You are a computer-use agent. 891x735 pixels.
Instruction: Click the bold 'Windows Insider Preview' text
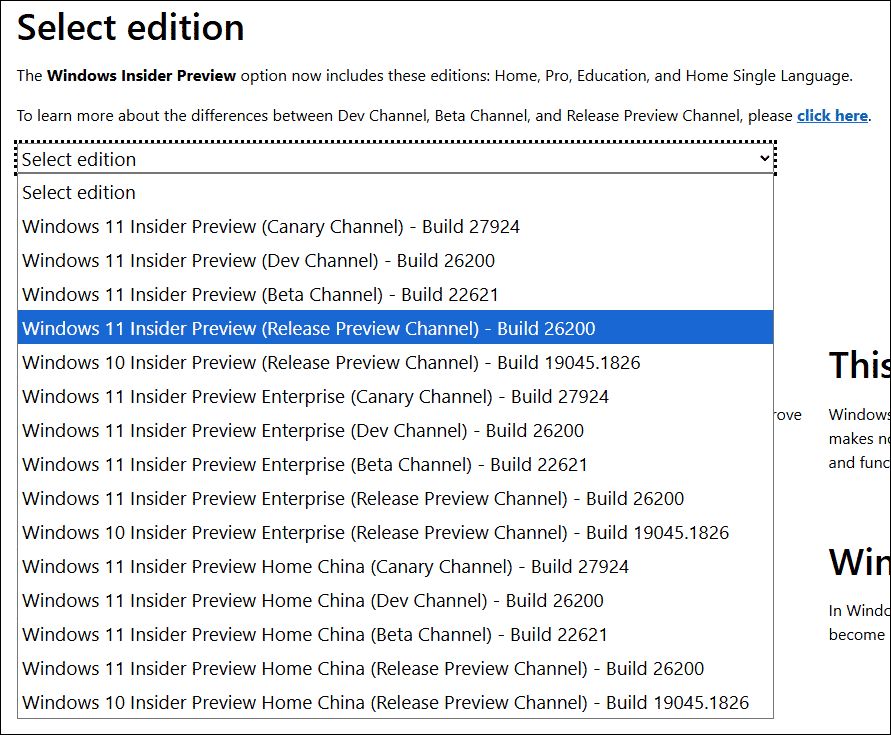click(141, 76)
